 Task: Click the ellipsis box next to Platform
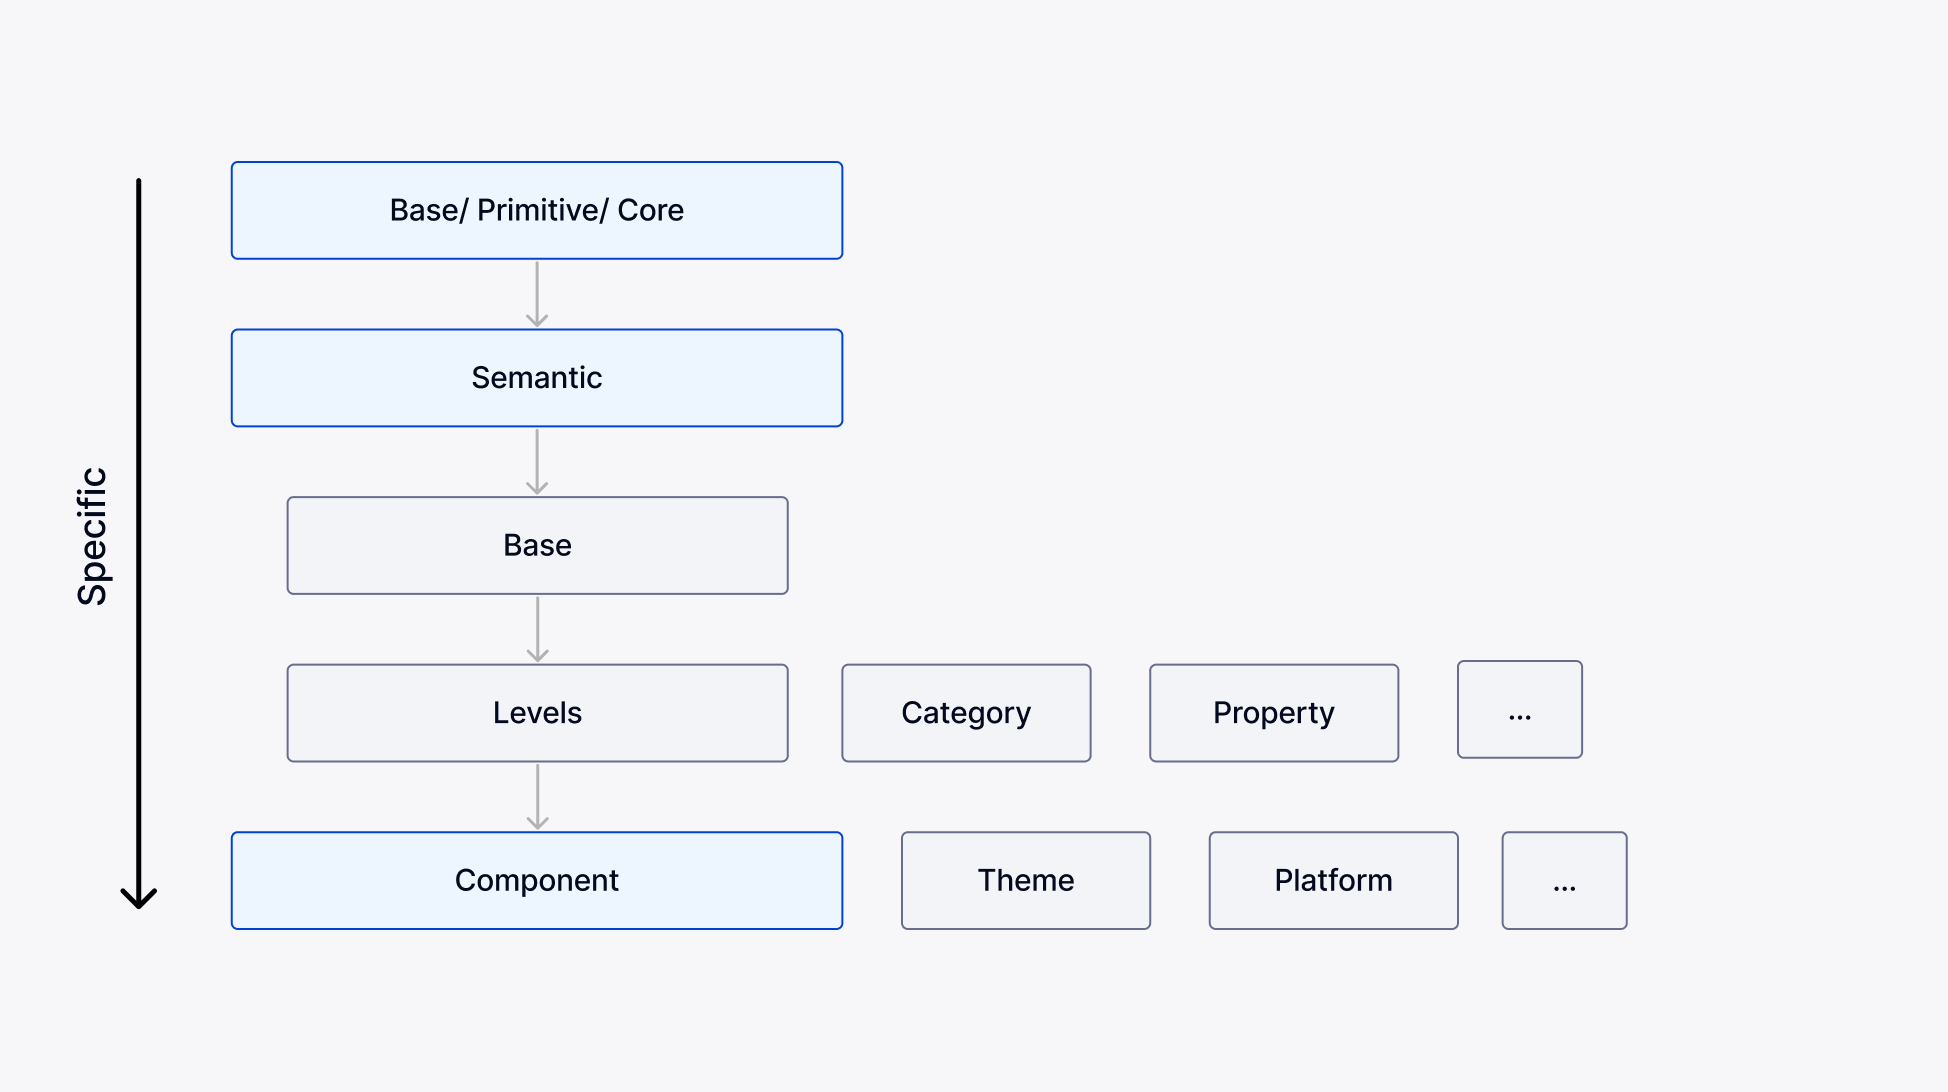point(1564,881)
